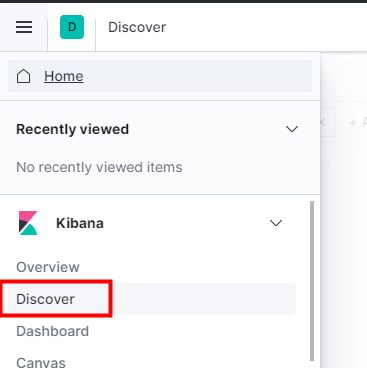Click the dimmed collapse arrow button behind panel
Screen dimensions: 367x368
(327, 122)
